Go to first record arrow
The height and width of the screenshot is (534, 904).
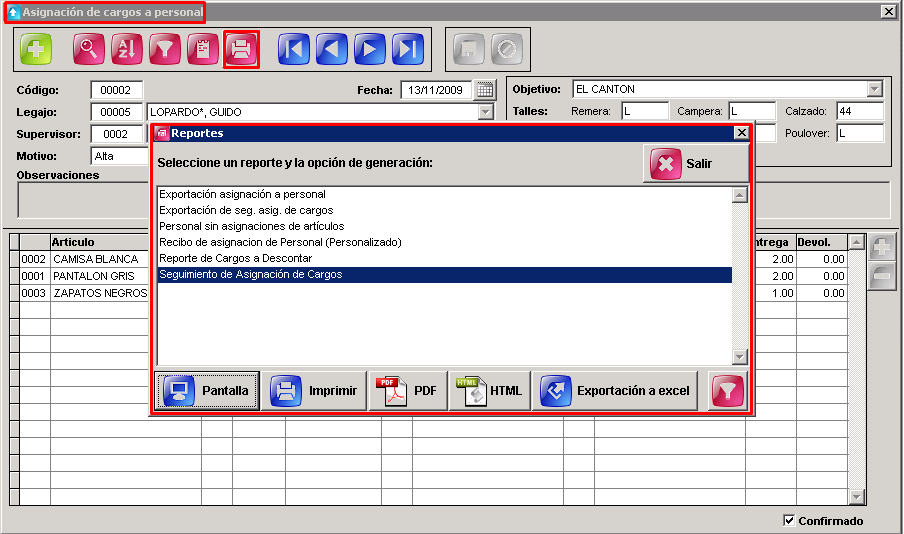point(294,49)
